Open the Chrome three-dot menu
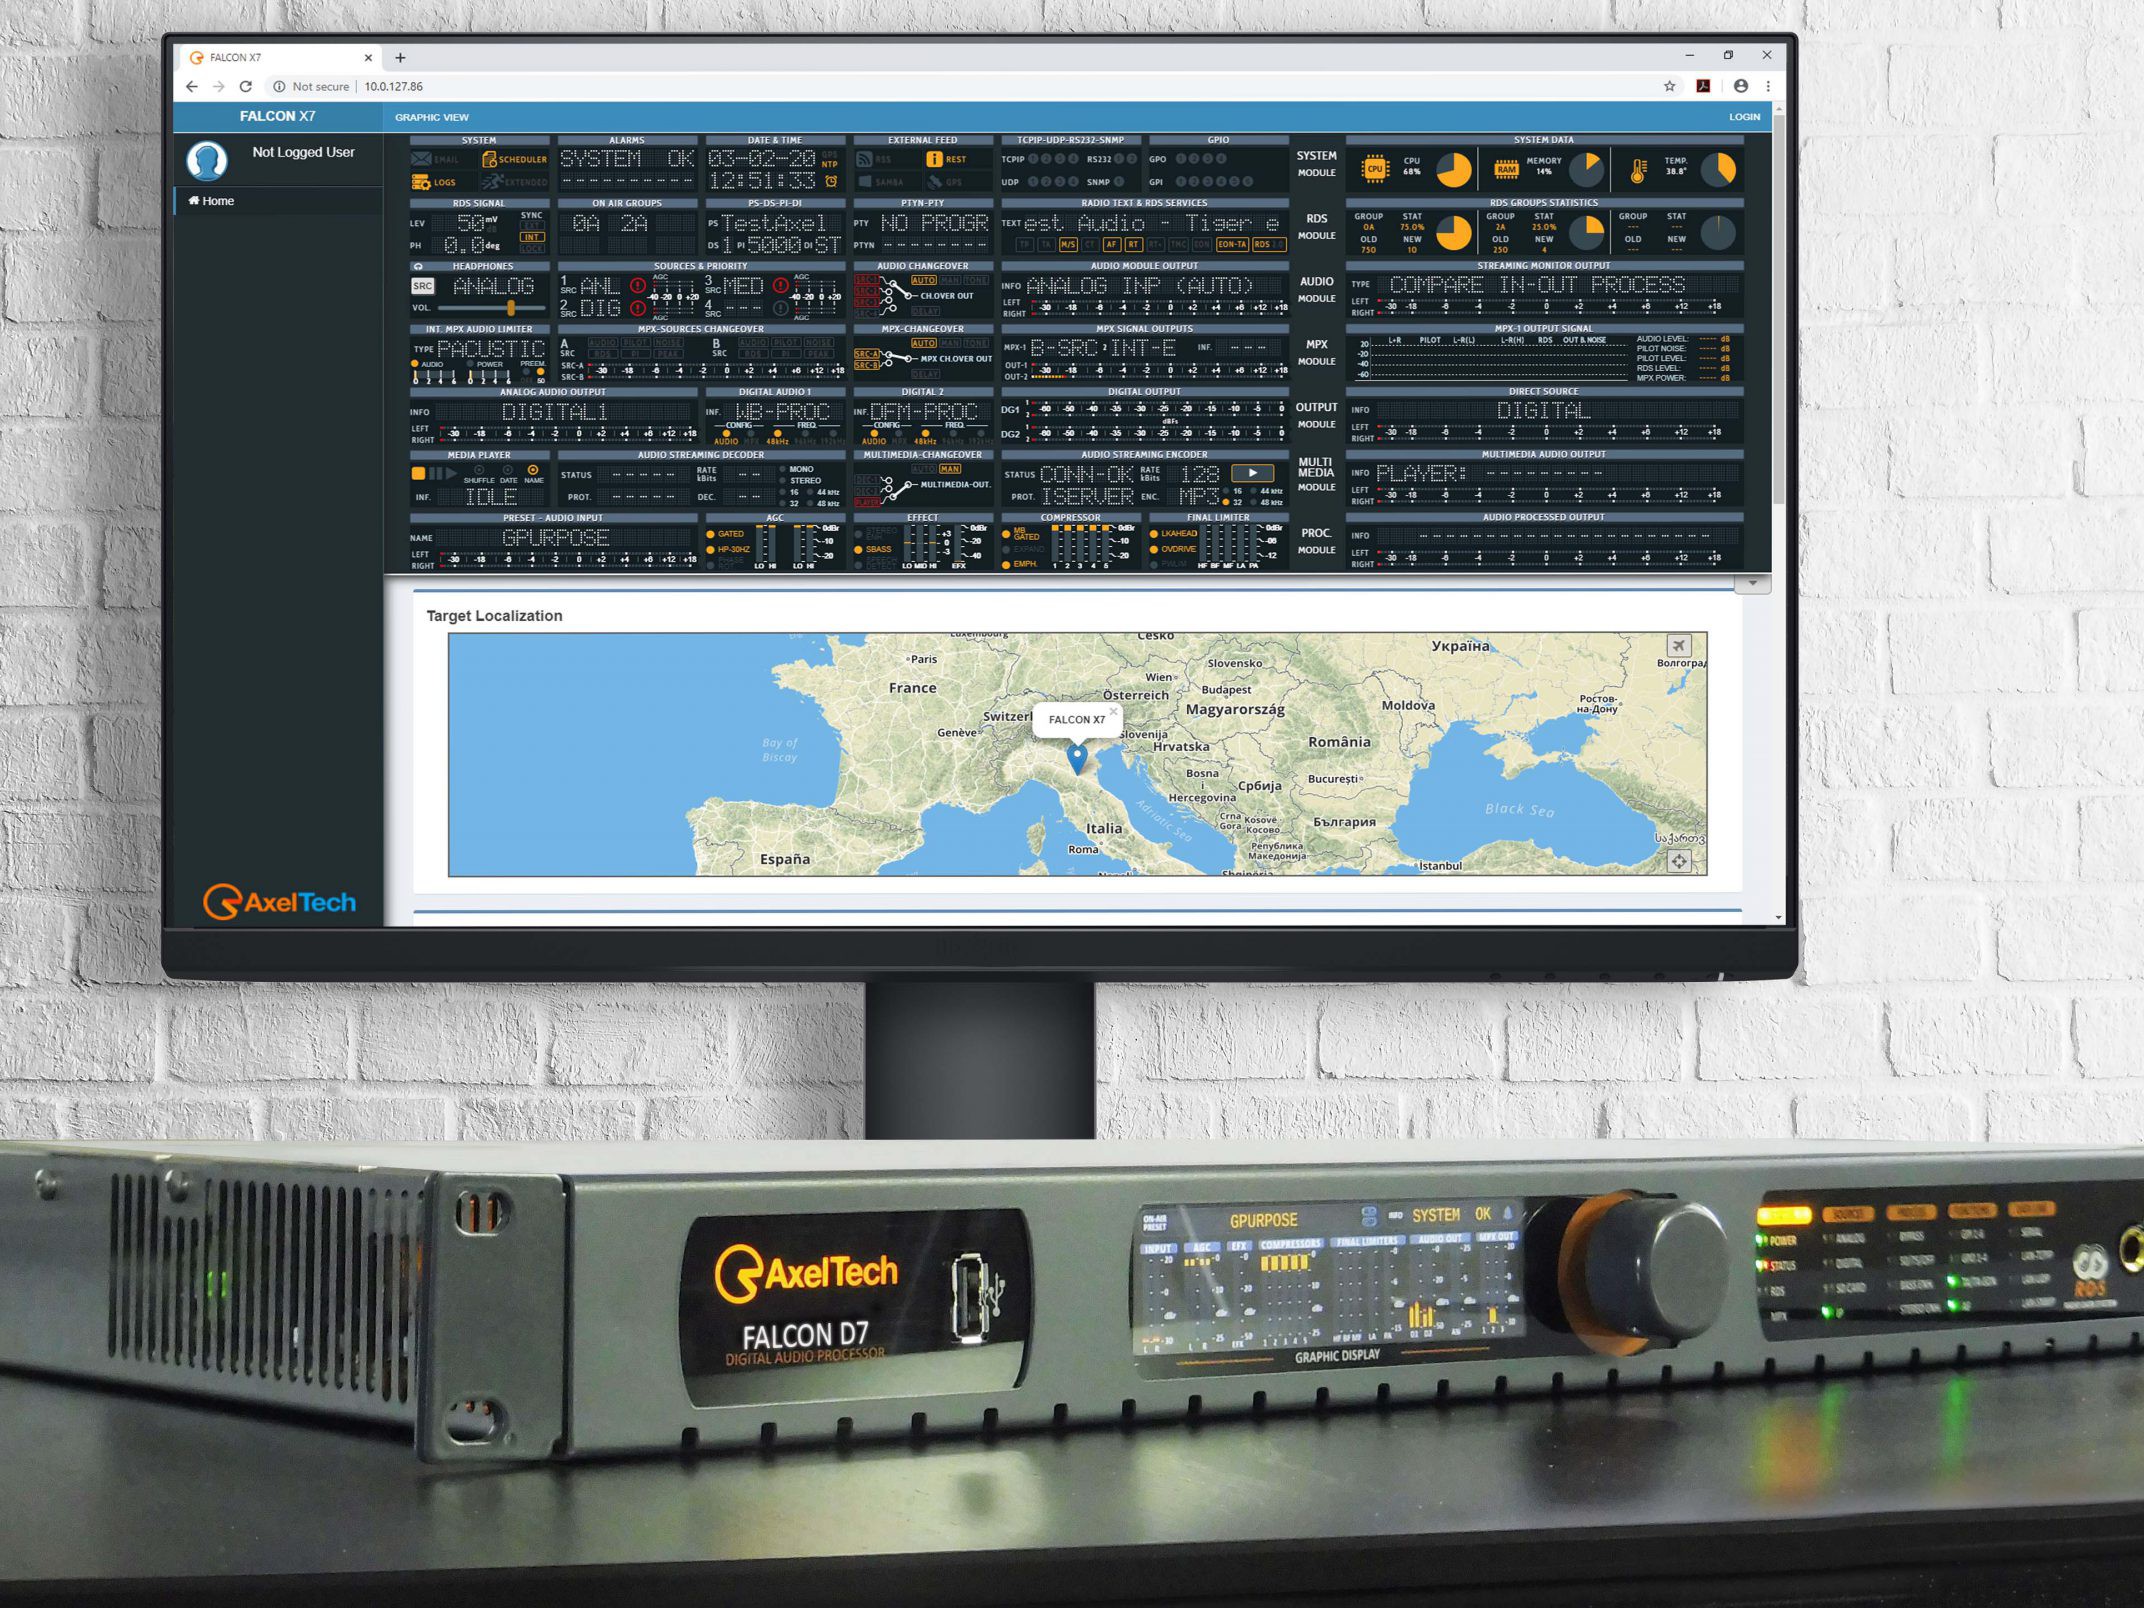Viewport: 2144px width, 1608px height. pos(1768,86)
